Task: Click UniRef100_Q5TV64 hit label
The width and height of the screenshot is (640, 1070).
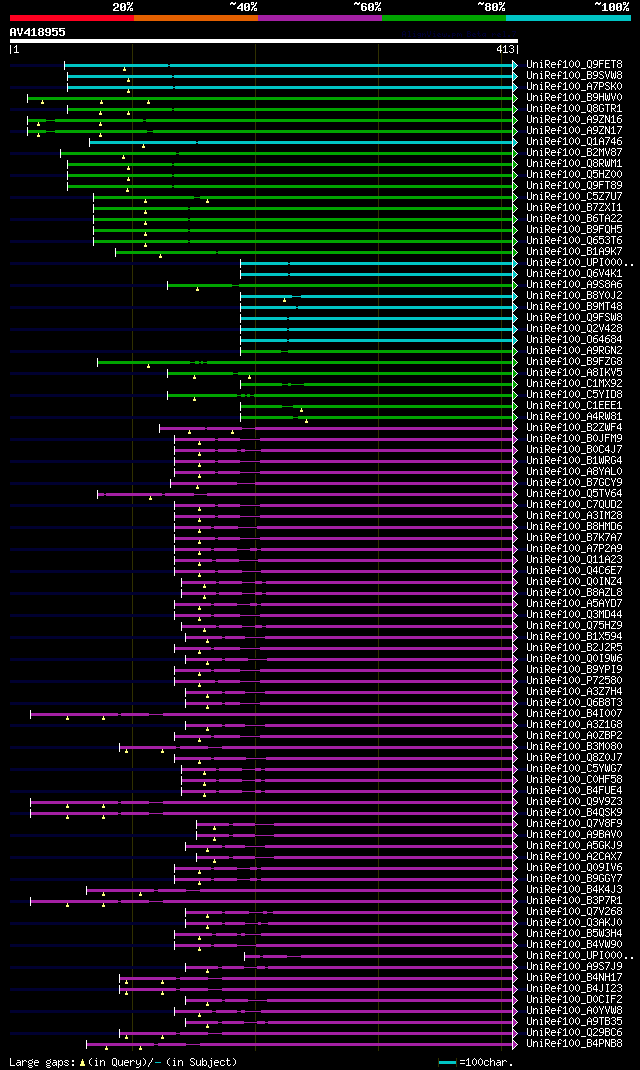Action: pos(574,493)
